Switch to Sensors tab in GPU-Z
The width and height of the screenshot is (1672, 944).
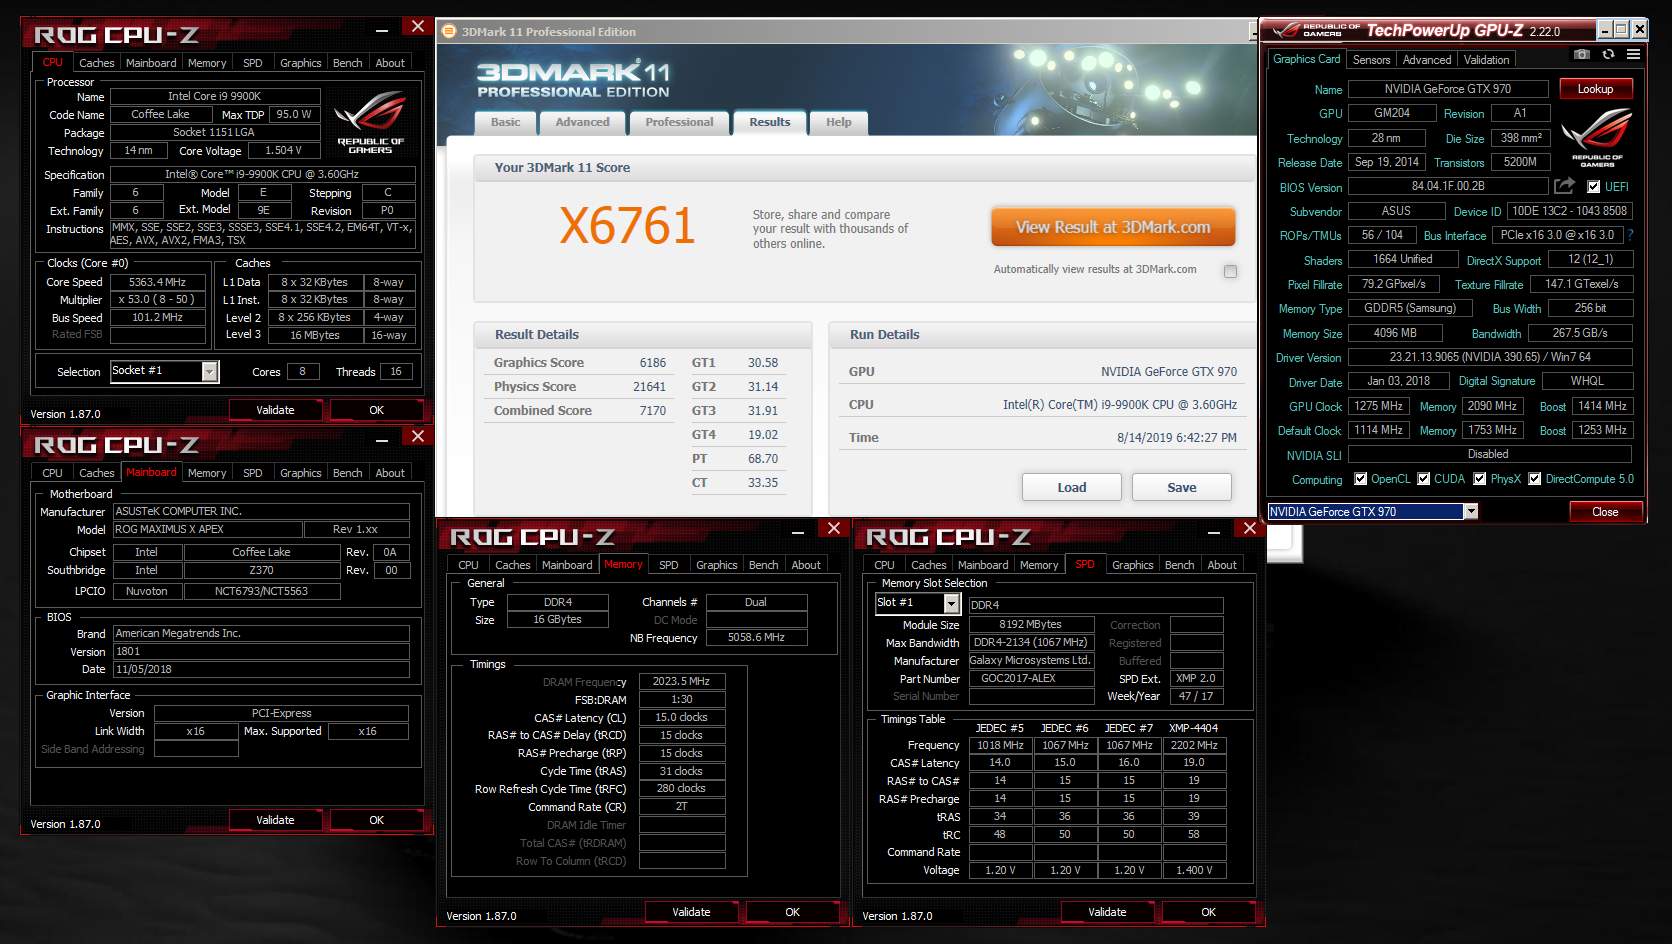1371,60
